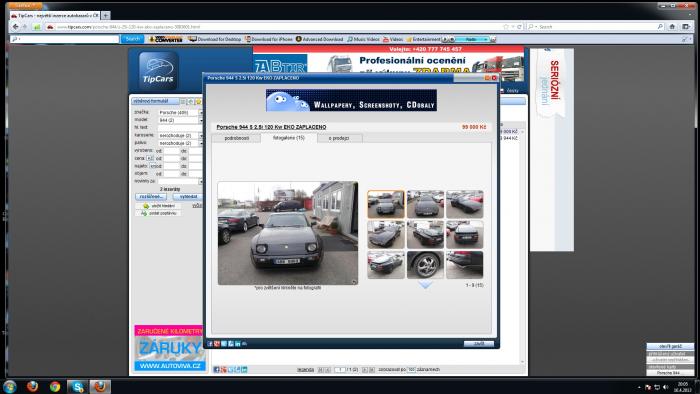Click the vyhledat search button

click(188, 197)
